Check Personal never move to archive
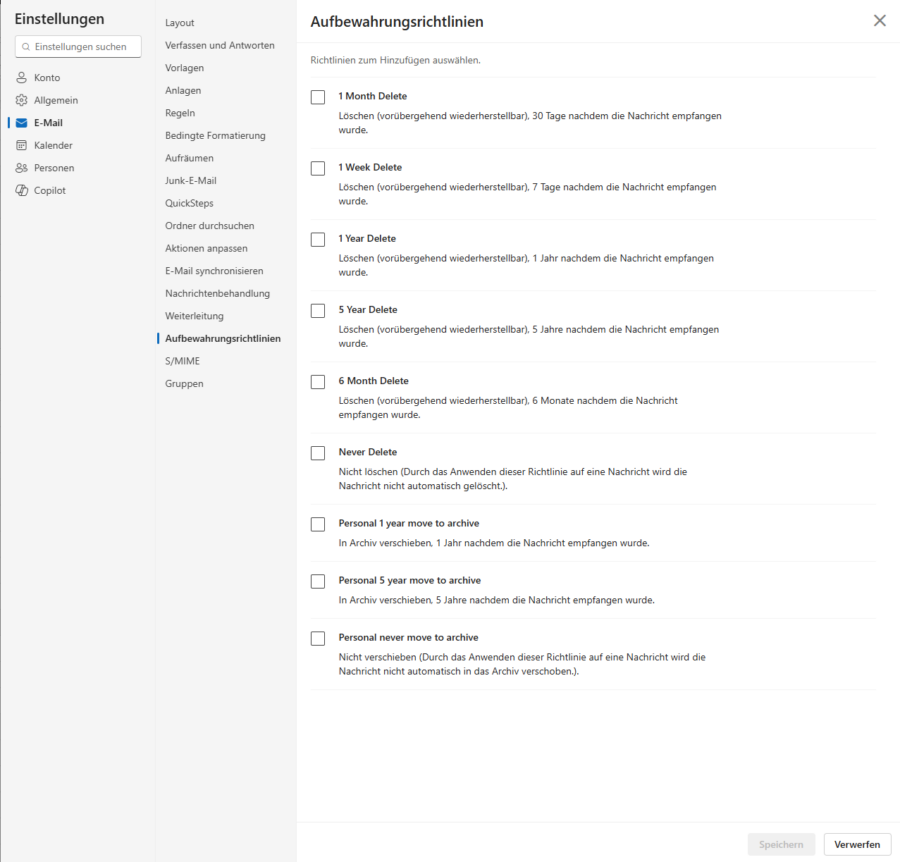 click(317, 638)
